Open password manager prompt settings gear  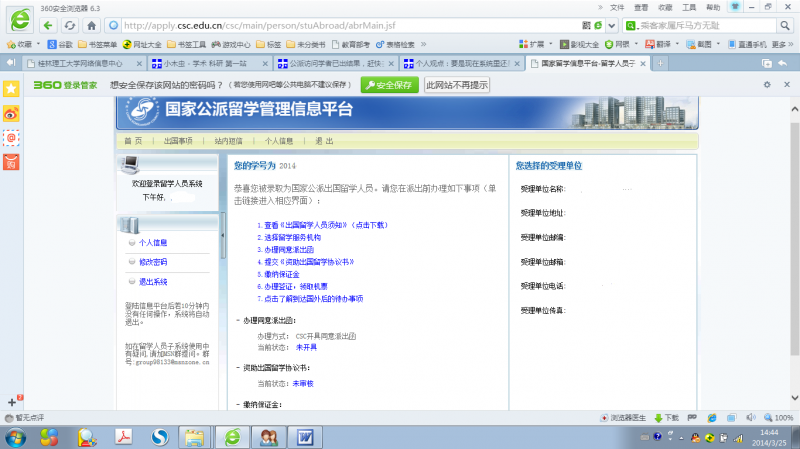click(767, 85)
